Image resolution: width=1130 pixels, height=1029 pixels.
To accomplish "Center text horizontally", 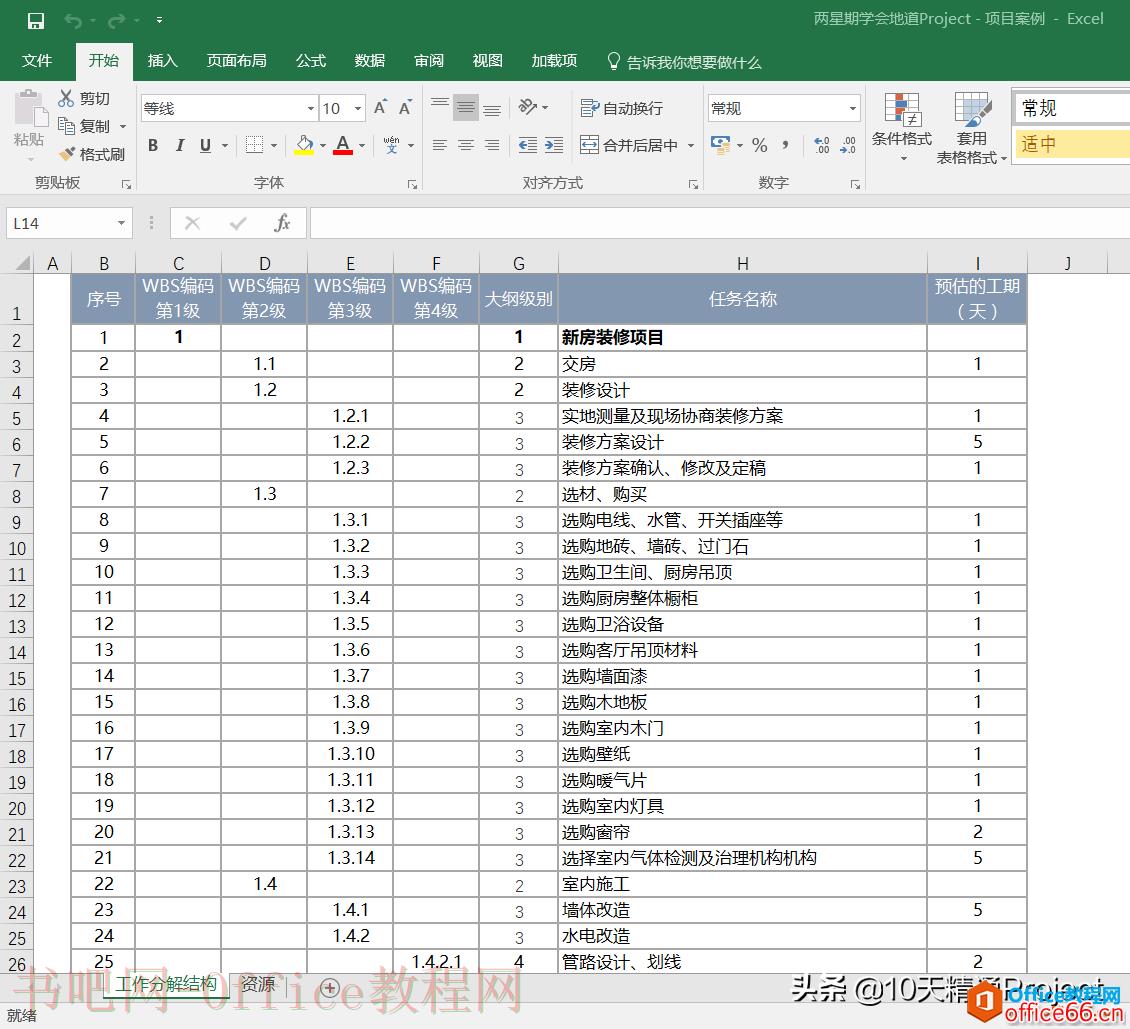I will click(466, 146).
